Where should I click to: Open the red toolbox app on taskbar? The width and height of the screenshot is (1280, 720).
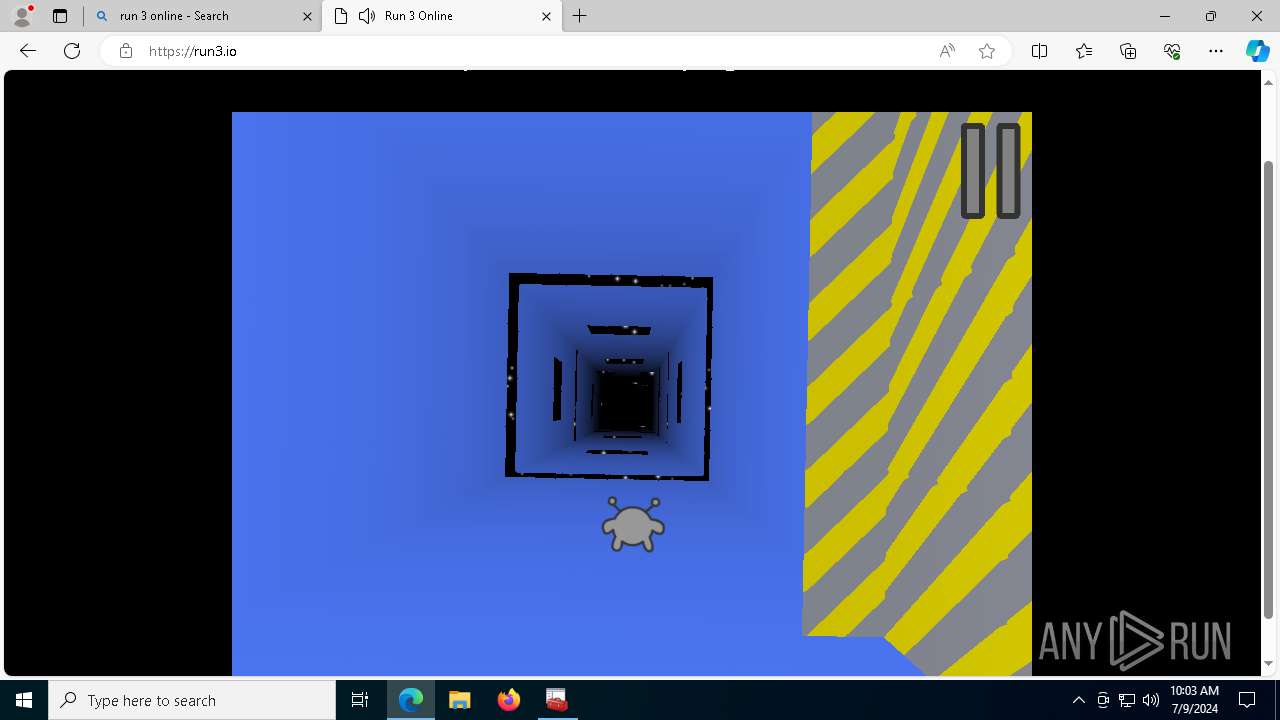[557, 700]
